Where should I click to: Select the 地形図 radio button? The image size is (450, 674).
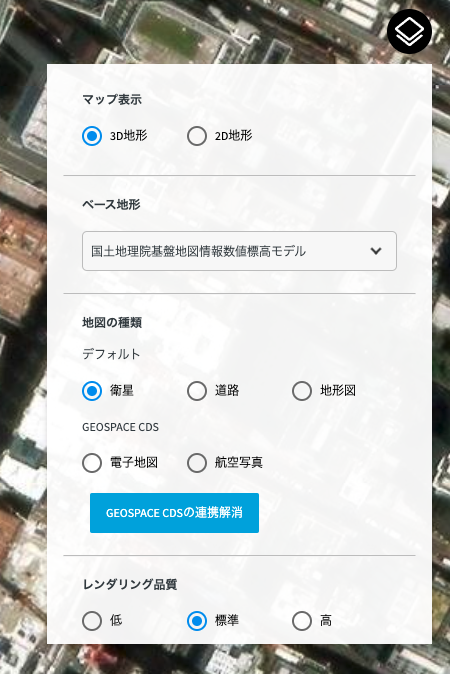tap(302, 391)
